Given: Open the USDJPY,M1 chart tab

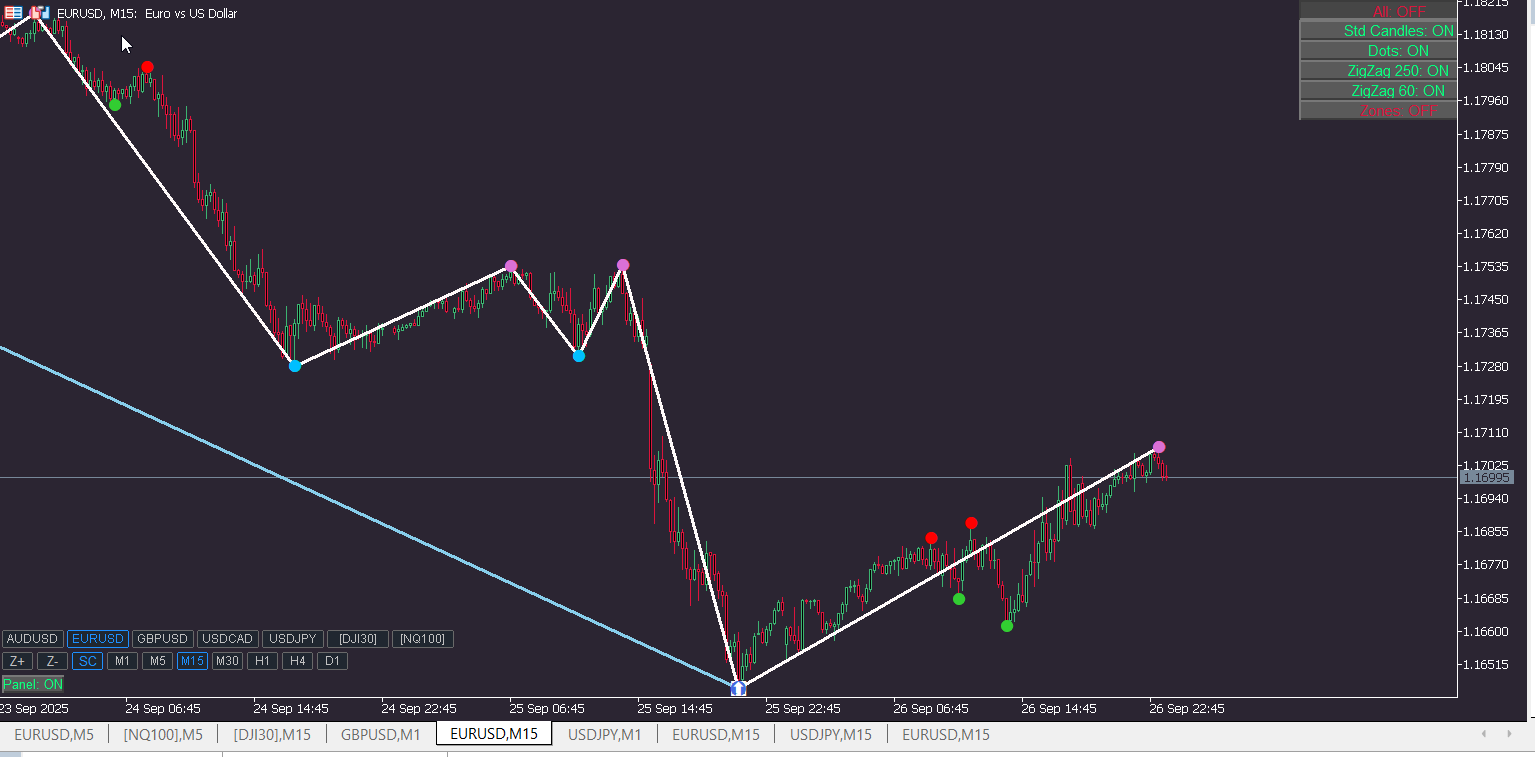Looking at the screenshot, I should 605,735.
